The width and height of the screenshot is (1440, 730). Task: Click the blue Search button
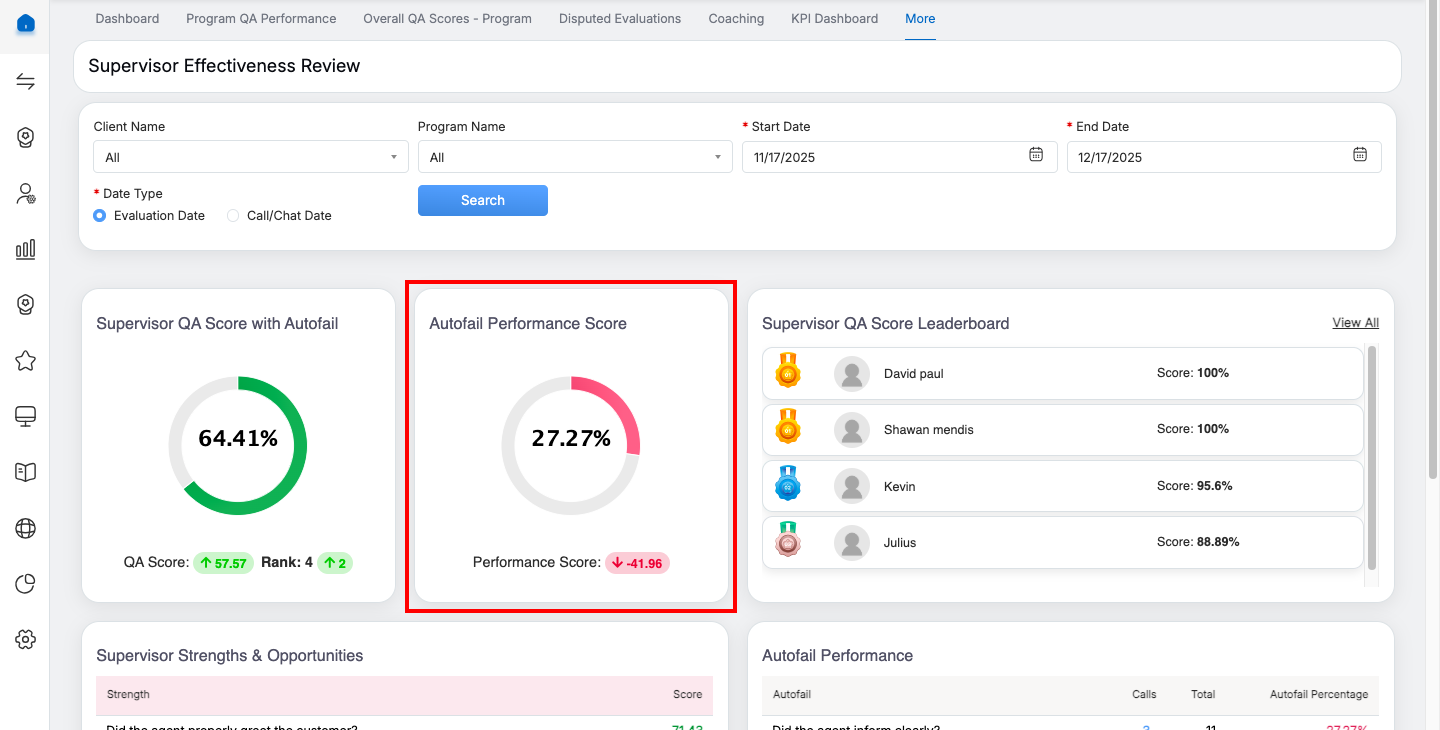(x=482, y=200)
